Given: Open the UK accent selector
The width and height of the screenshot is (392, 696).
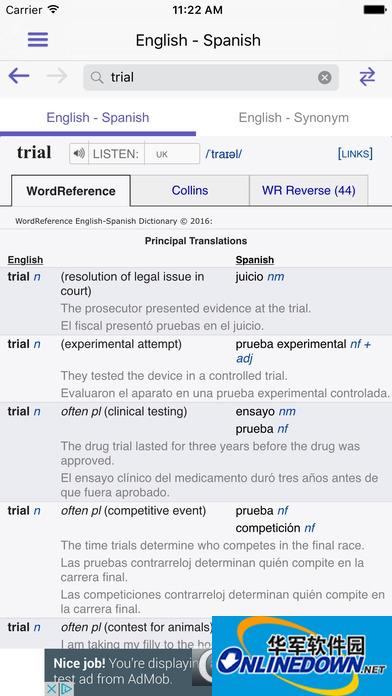Looking at the screenshot, I should [x=172, y=154].
